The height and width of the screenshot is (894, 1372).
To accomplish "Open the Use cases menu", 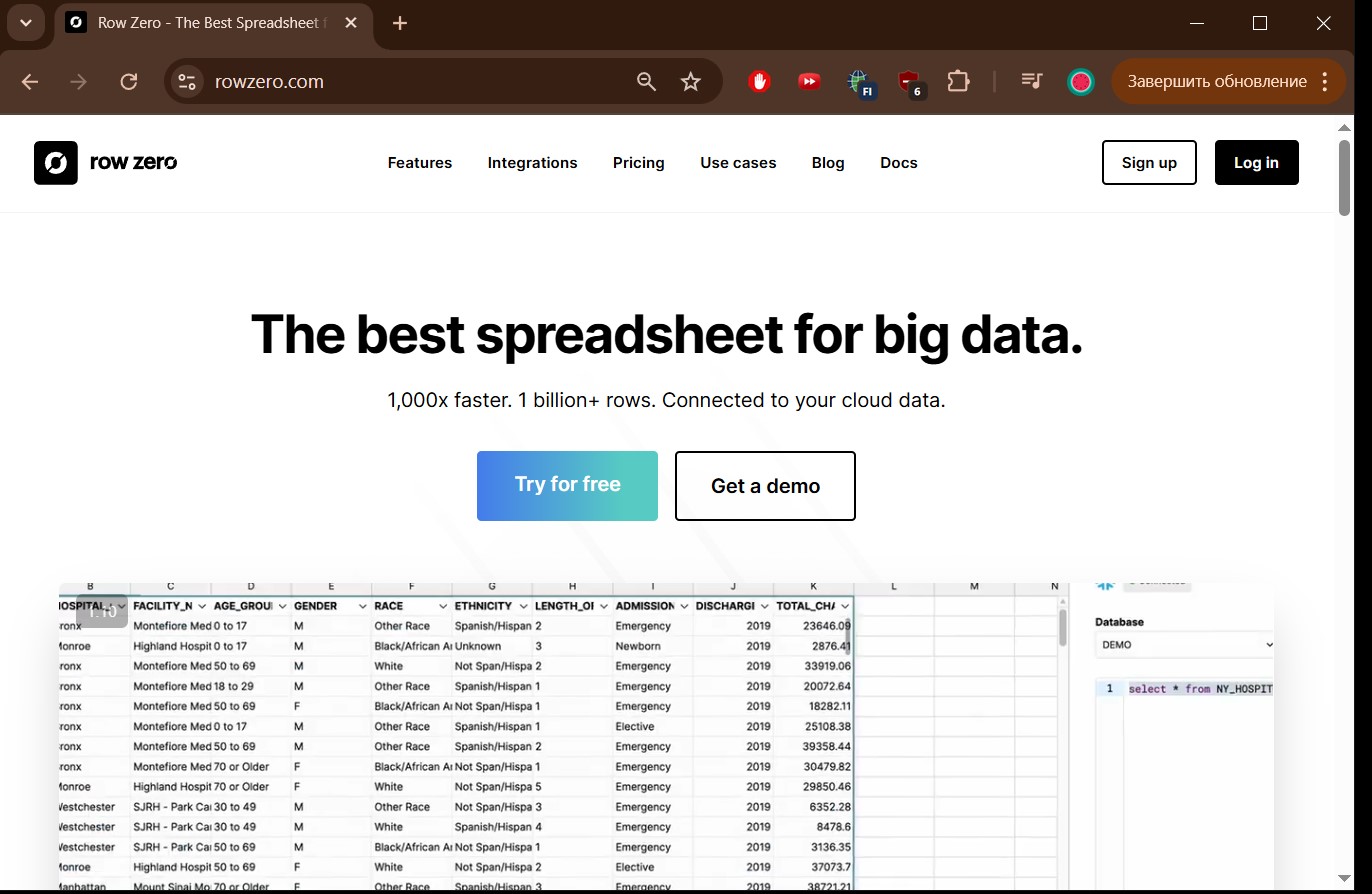I will (x=738, y=163).
